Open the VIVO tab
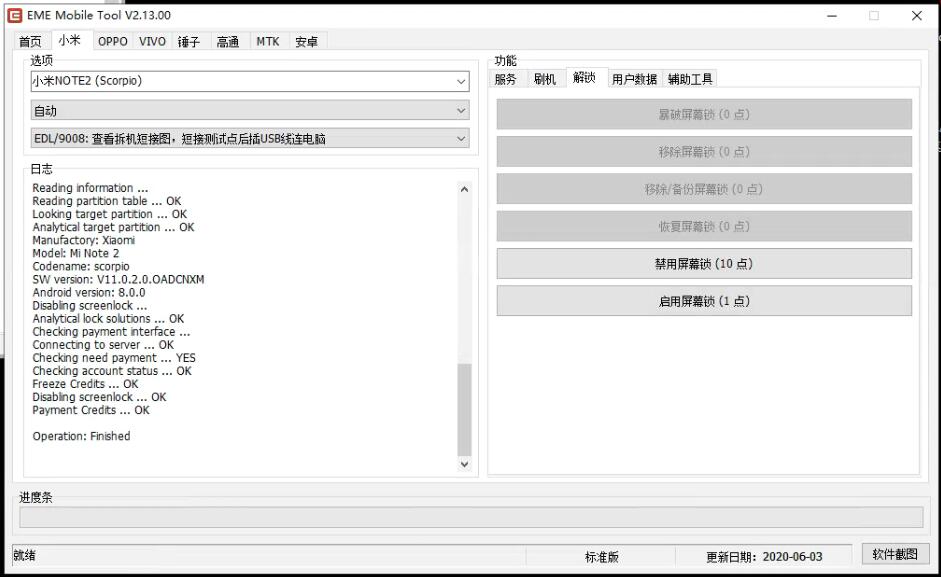Viewport: 941px width, 577px height. 152,41
